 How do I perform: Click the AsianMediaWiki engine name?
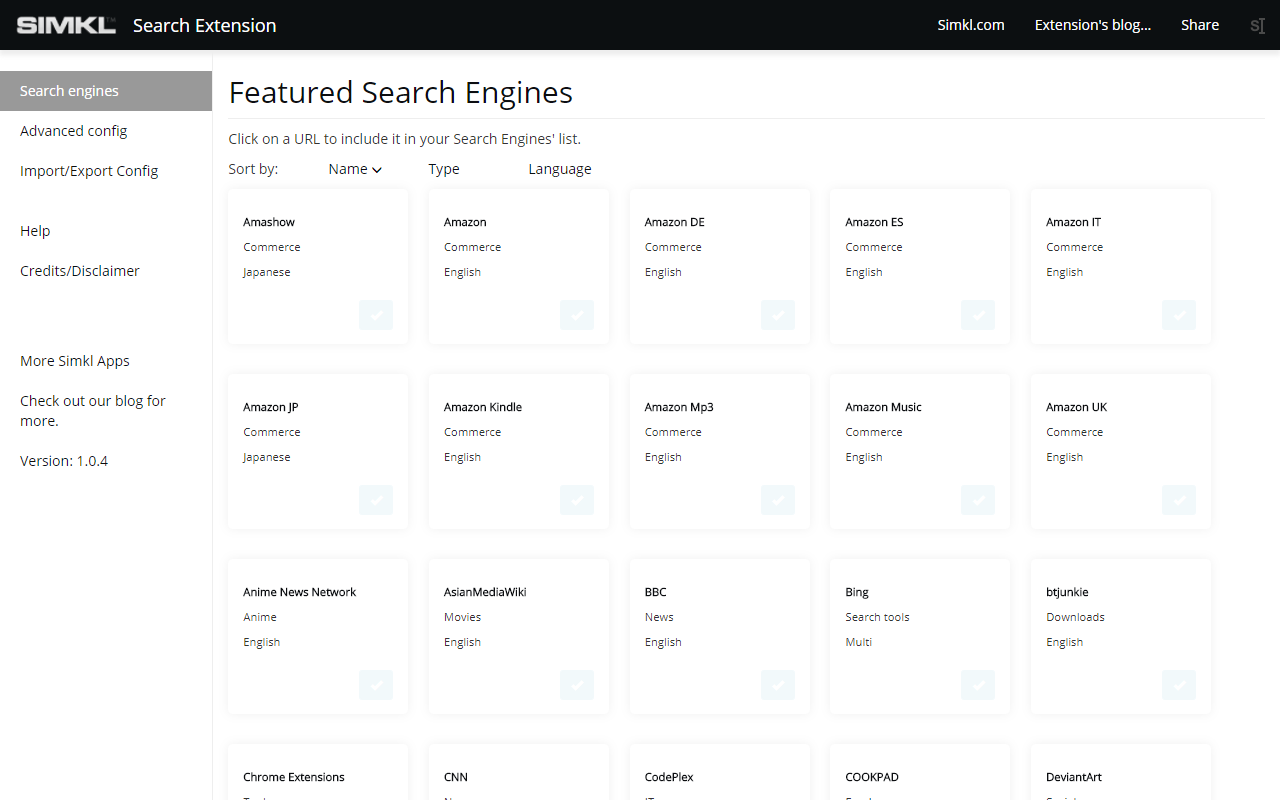click(x=485, y=592)
